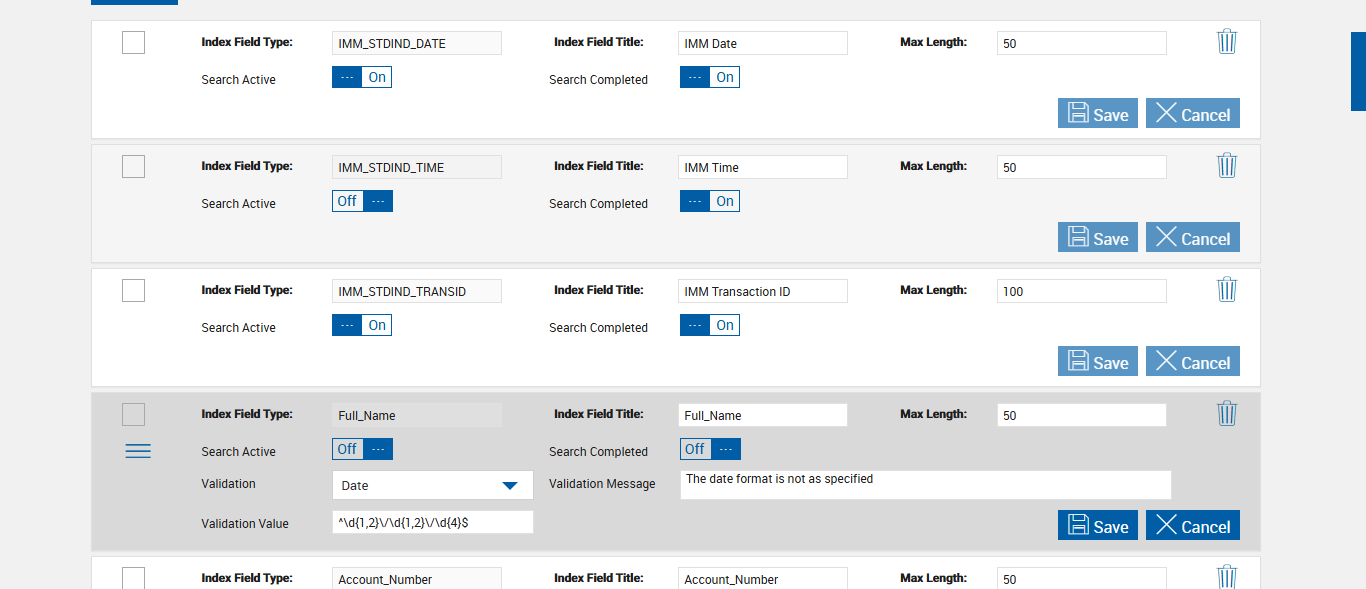
Task: Click trash icon on the Full_Name row
Action: click(1227, 414)
